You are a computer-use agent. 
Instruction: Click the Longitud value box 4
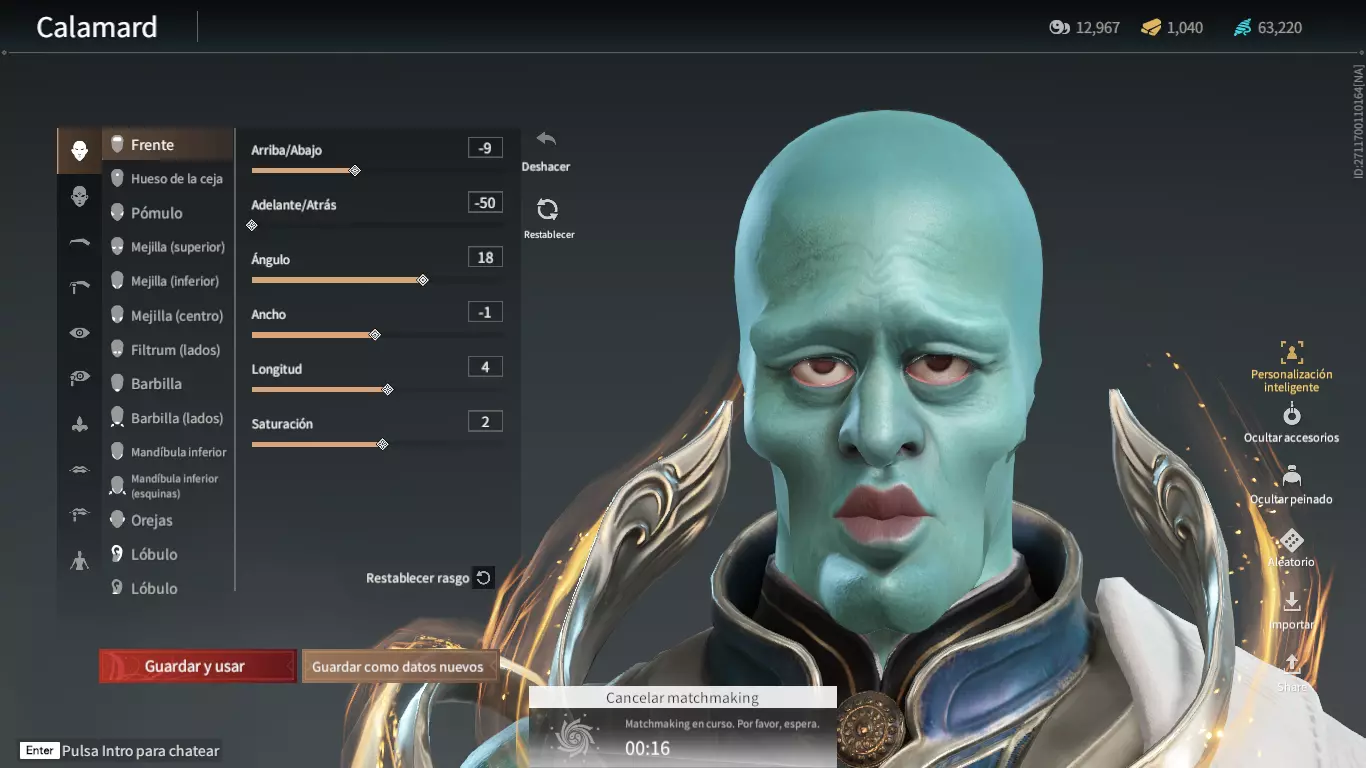point(485,367)
